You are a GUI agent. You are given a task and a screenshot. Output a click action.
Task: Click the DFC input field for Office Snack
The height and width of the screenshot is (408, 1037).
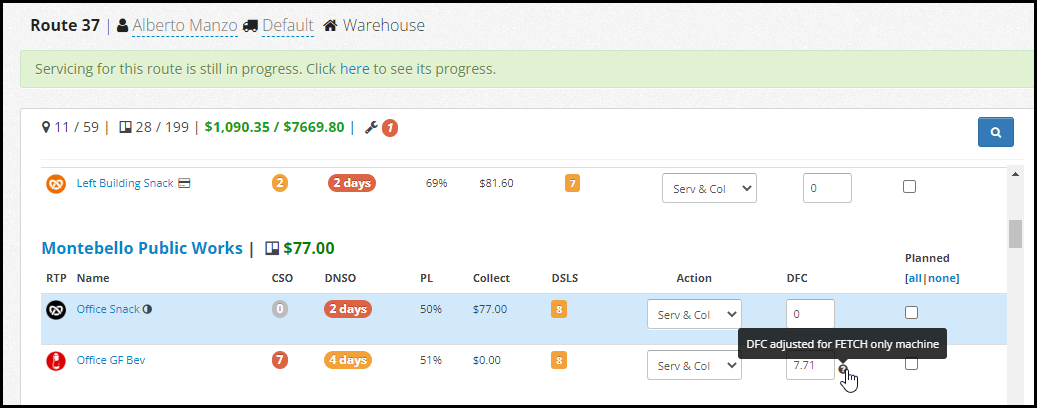pyautogui.click(x=809, y=314)
